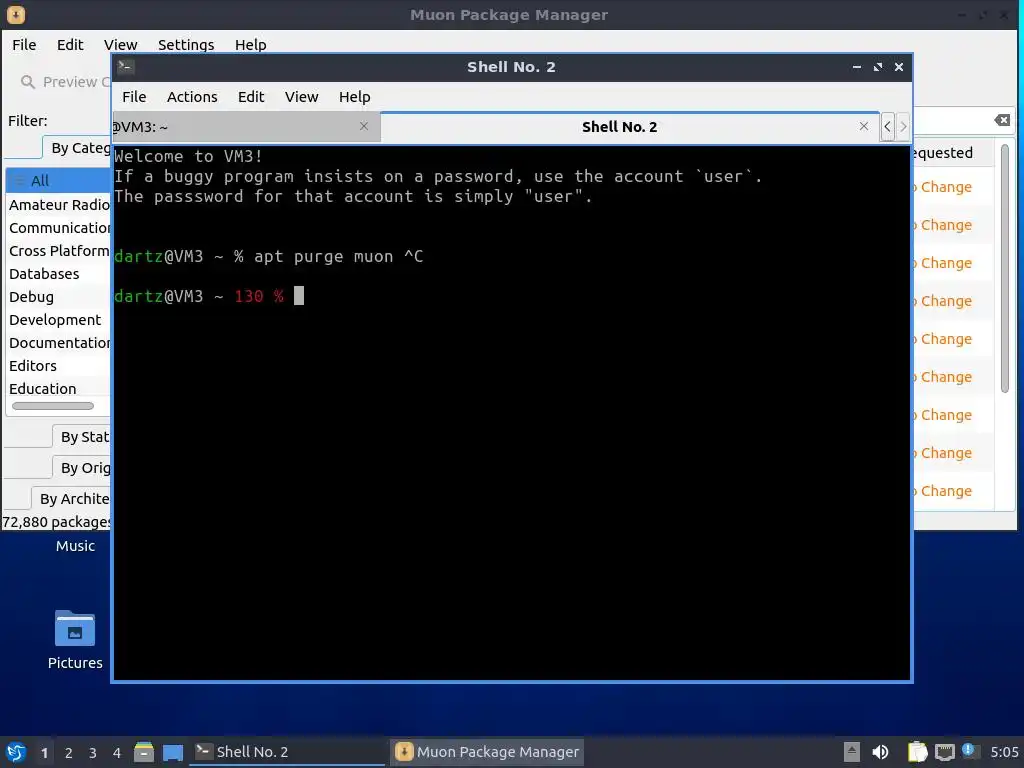Select the Amateur Radio category

pos(59,205)
